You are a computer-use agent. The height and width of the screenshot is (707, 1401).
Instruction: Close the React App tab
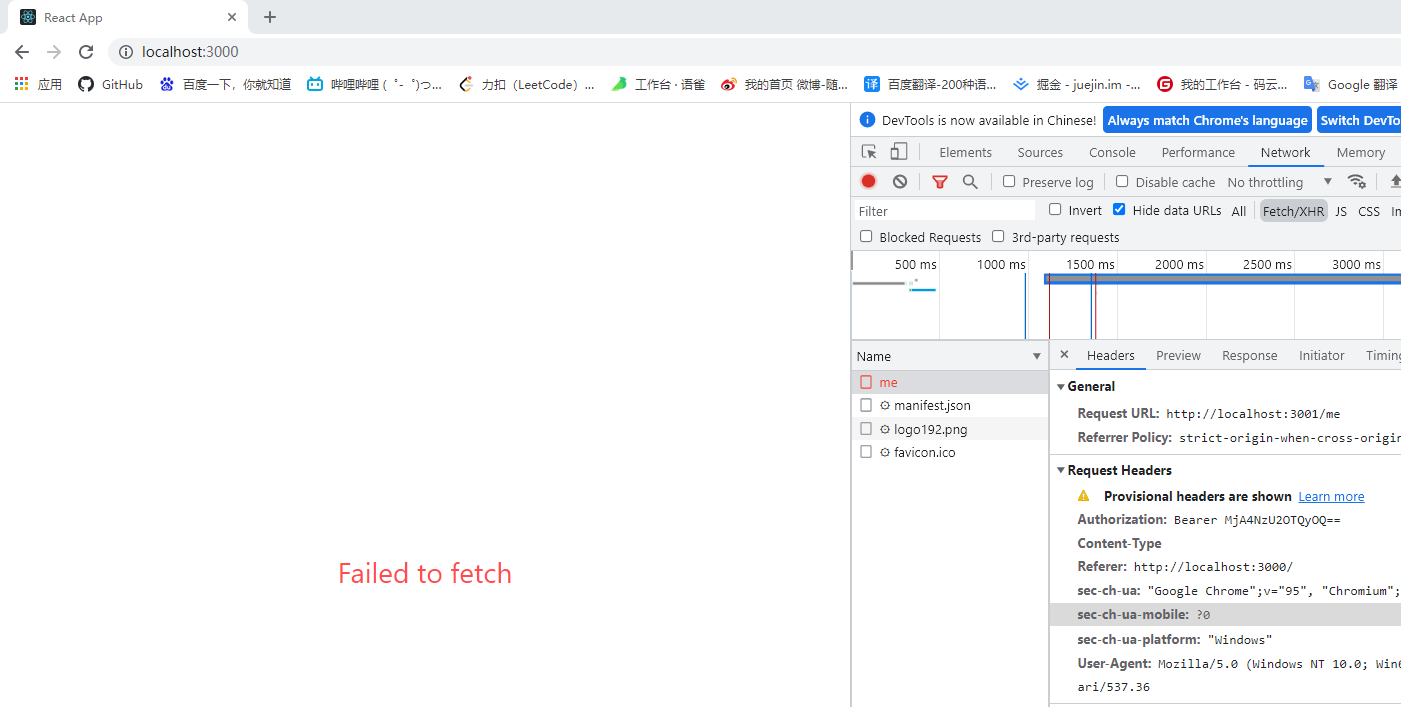232,17
